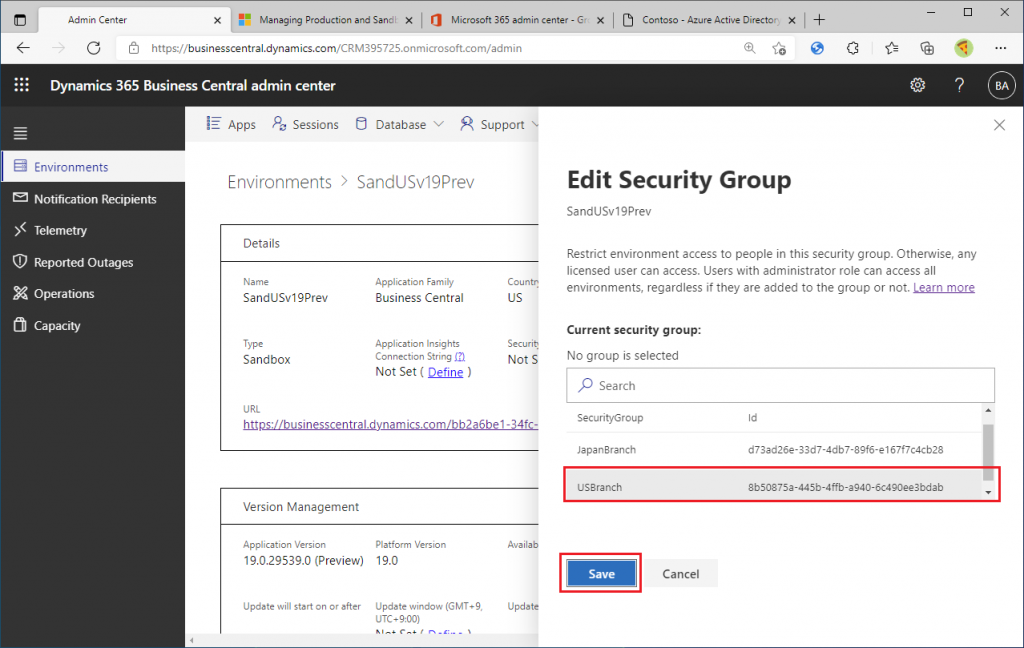
Task: Open Notification Recipients in the sidebar
Action: pos(93,199)
